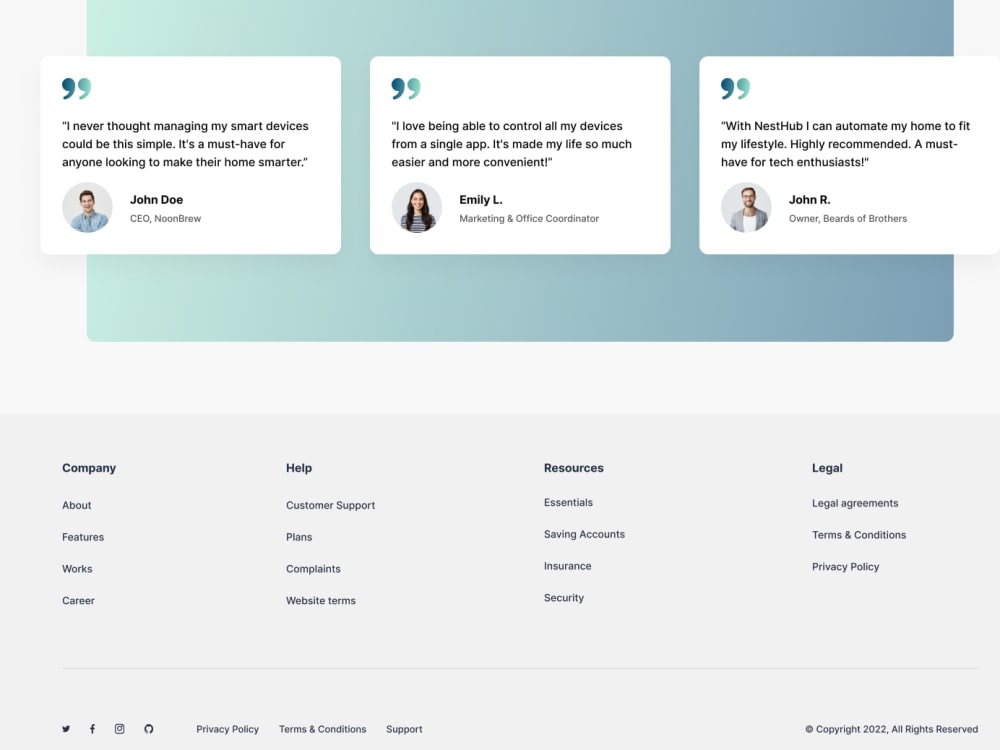Open the Works footer link
The image size is (1000, 750).
[77, 569]
